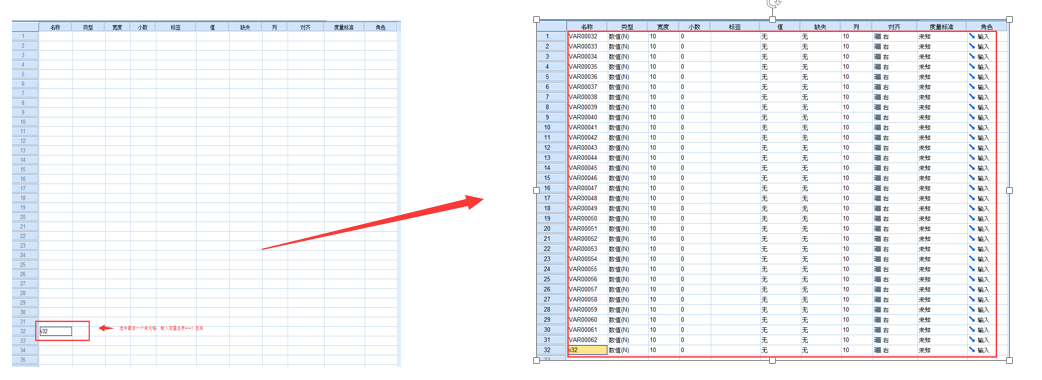
Task: Click the role arrow icon in VAR00062 row
Action: 972,340
